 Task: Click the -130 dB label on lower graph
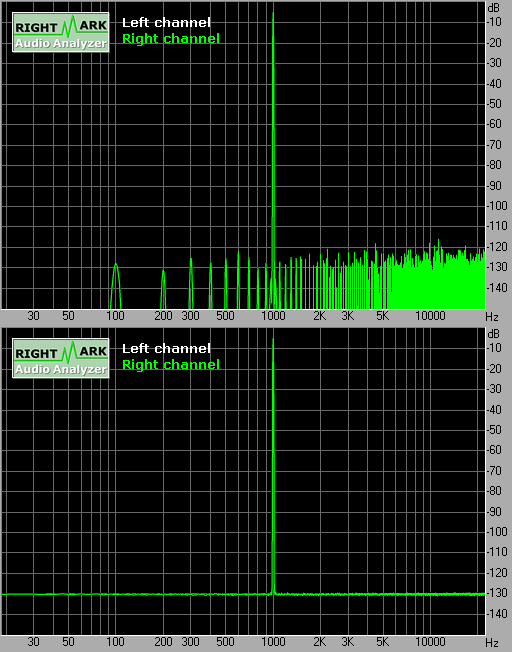point(497,593)
